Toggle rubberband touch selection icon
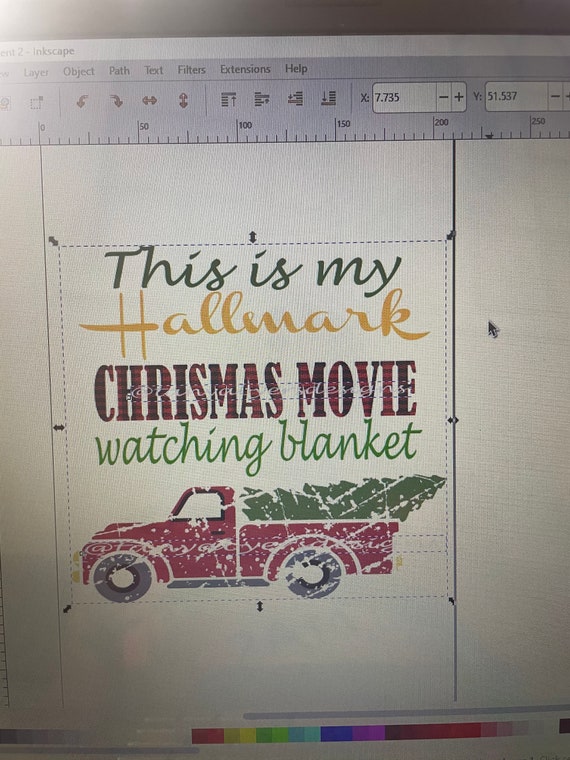The width and height of the screenshot is (570, 760). point(36,103)
